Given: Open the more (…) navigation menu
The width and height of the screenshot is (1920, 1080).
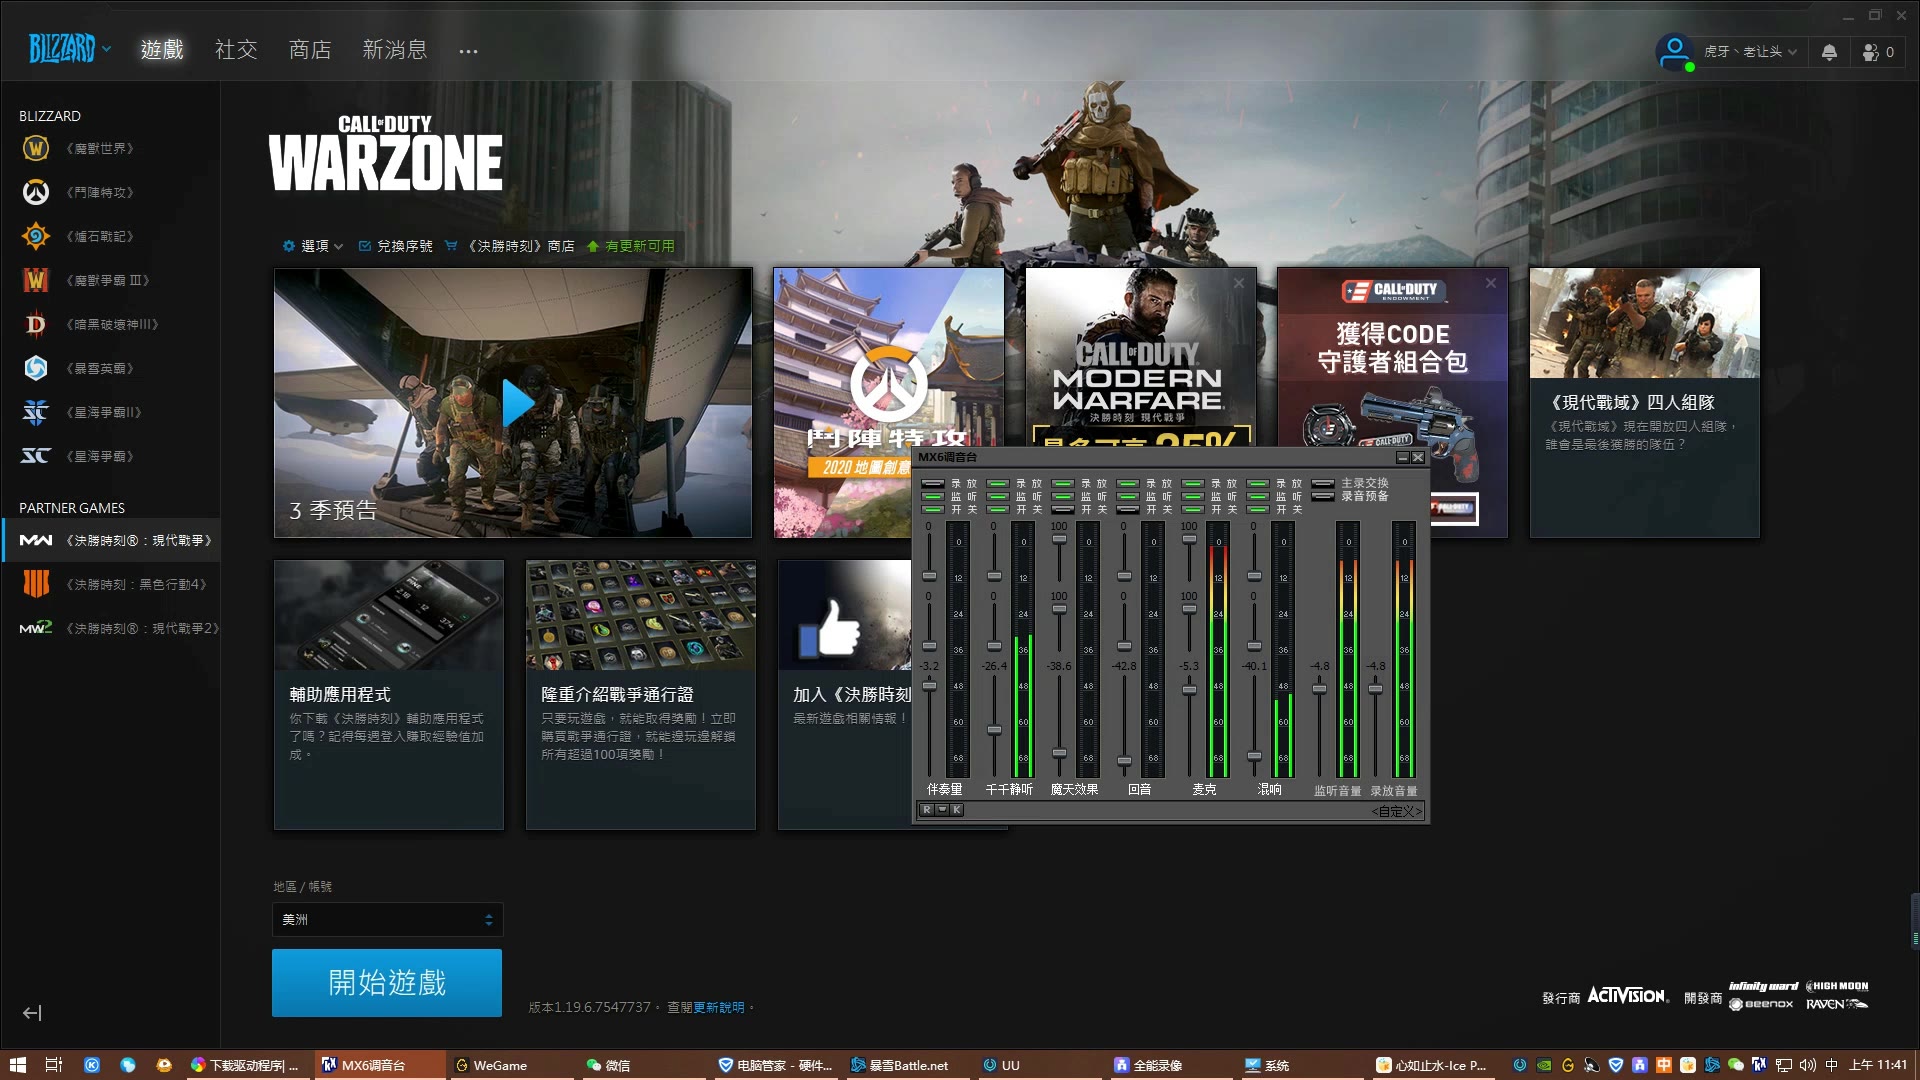Looking at the screenshot, I should tap(468, 51).
